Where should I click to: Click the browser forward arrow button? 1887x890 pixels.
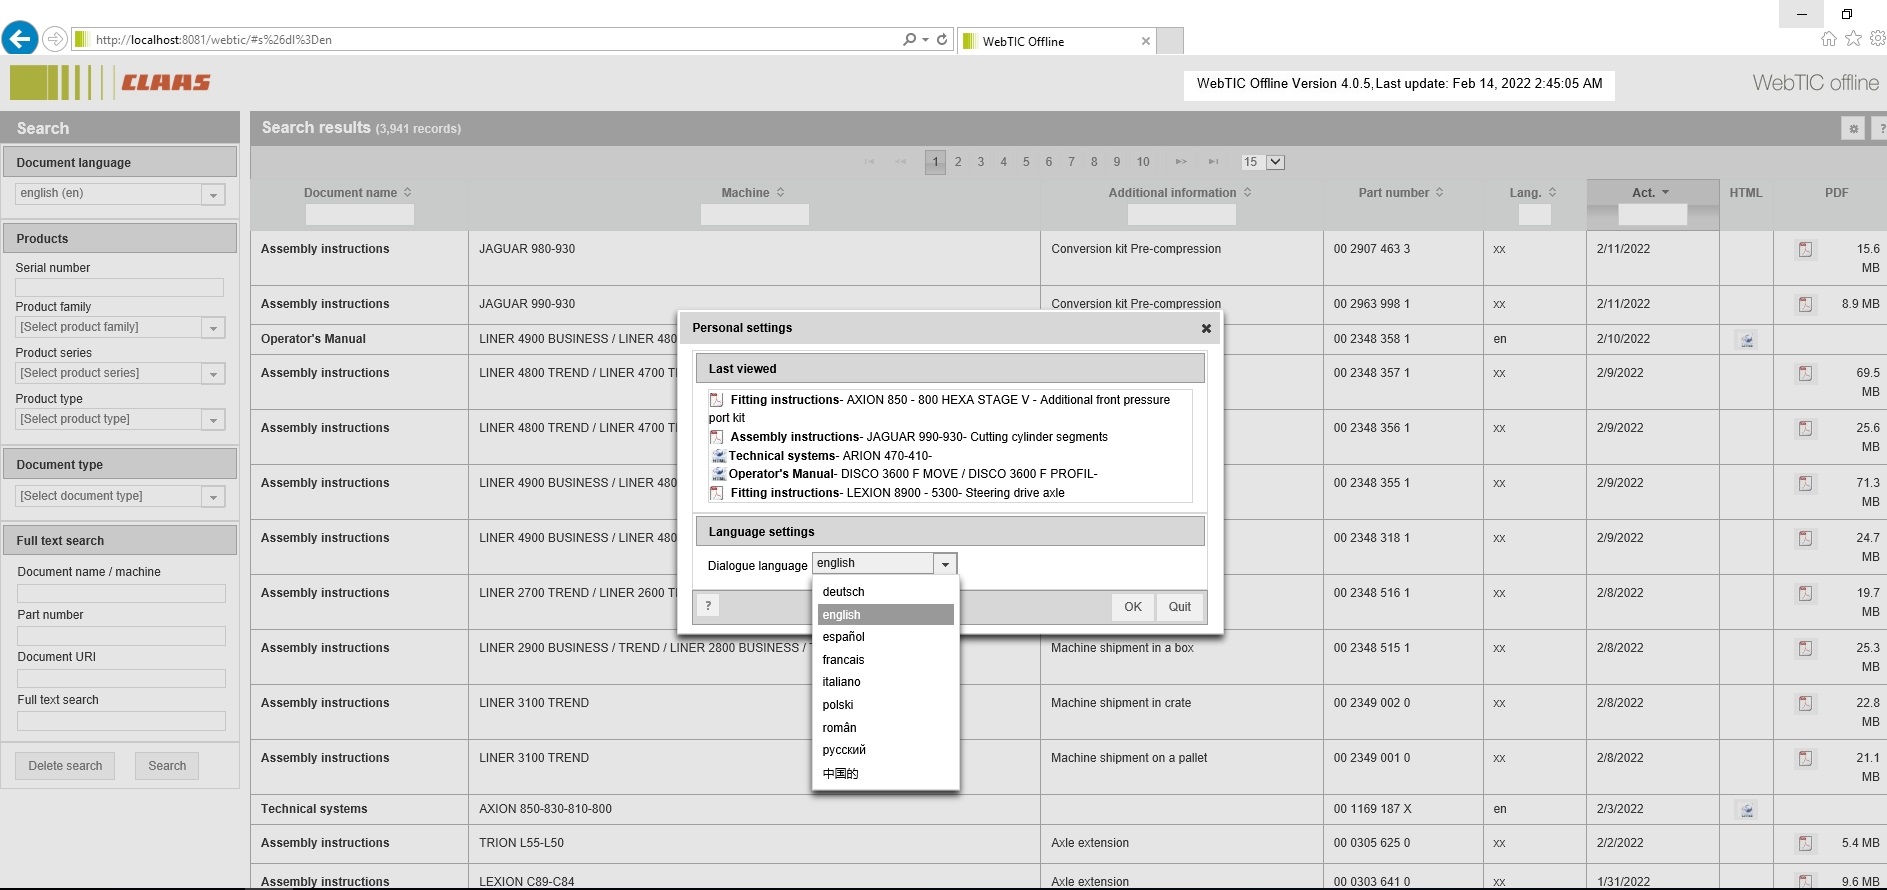point(55,39)
